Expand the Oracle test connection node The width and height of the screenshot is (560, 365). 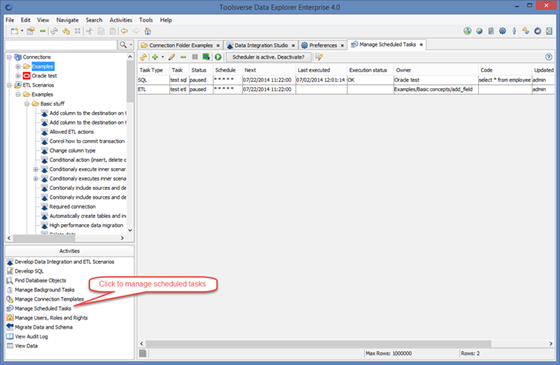[x=18, y=76]
